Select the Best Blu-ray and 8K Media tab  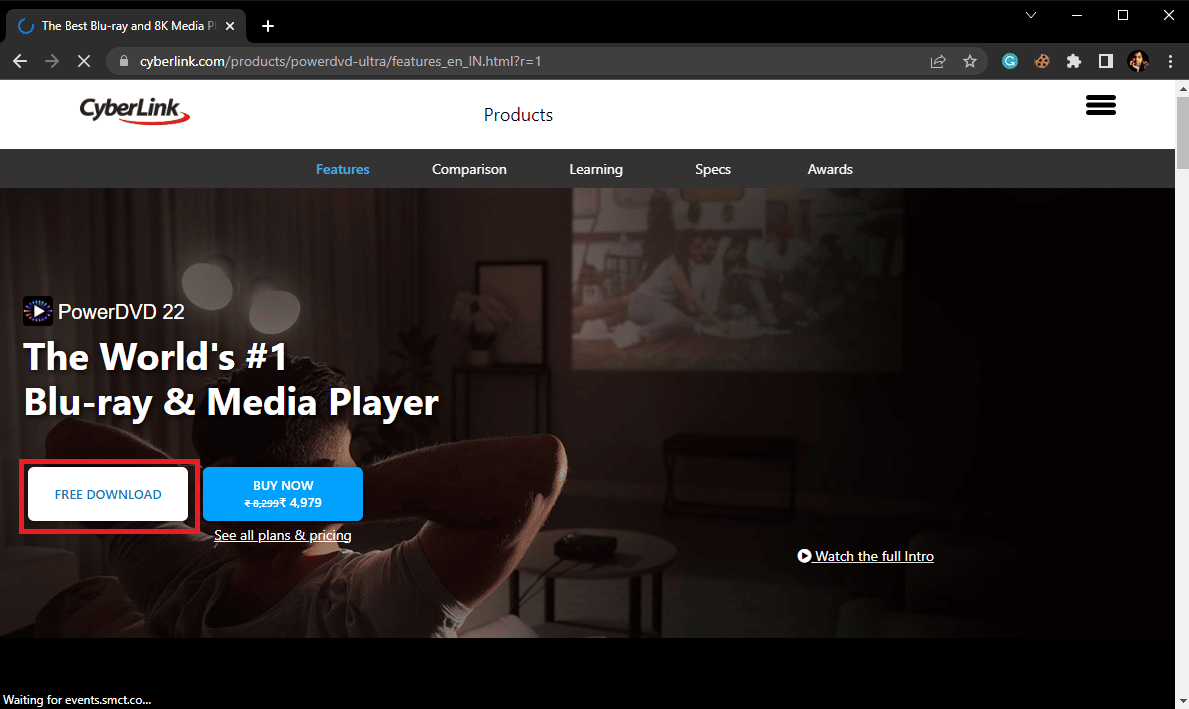[x=126, y=26]
